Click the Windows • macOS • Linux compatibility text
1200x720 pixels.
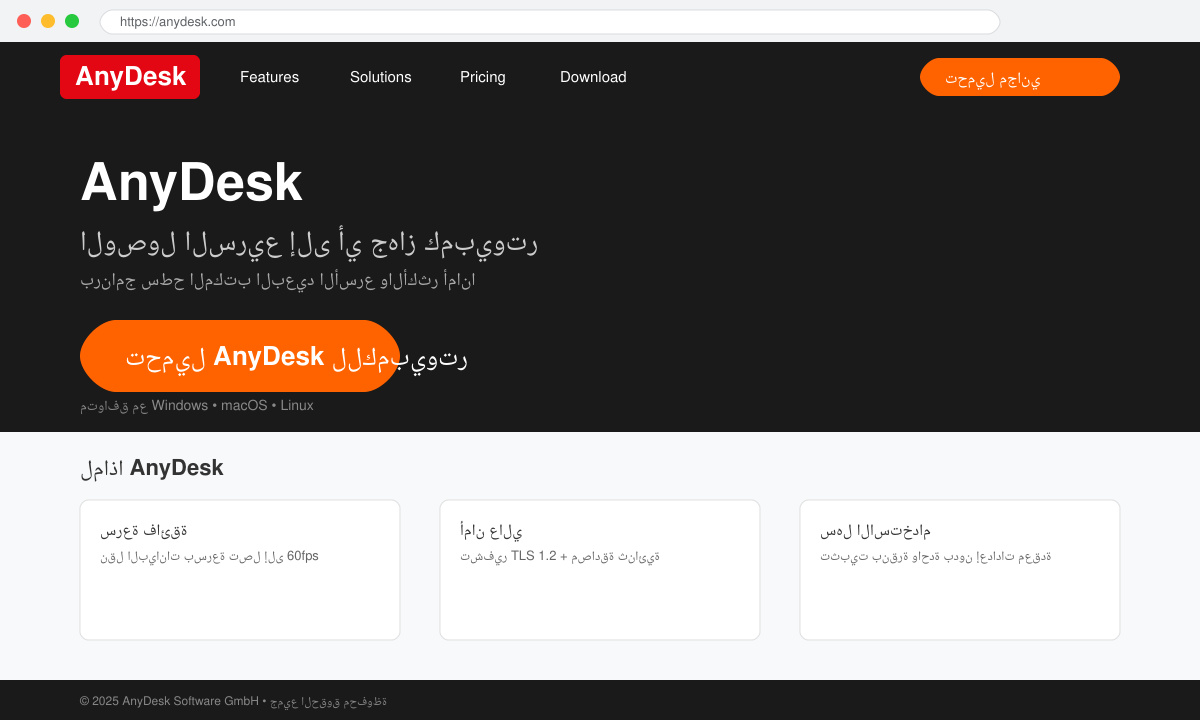point(197,406)
